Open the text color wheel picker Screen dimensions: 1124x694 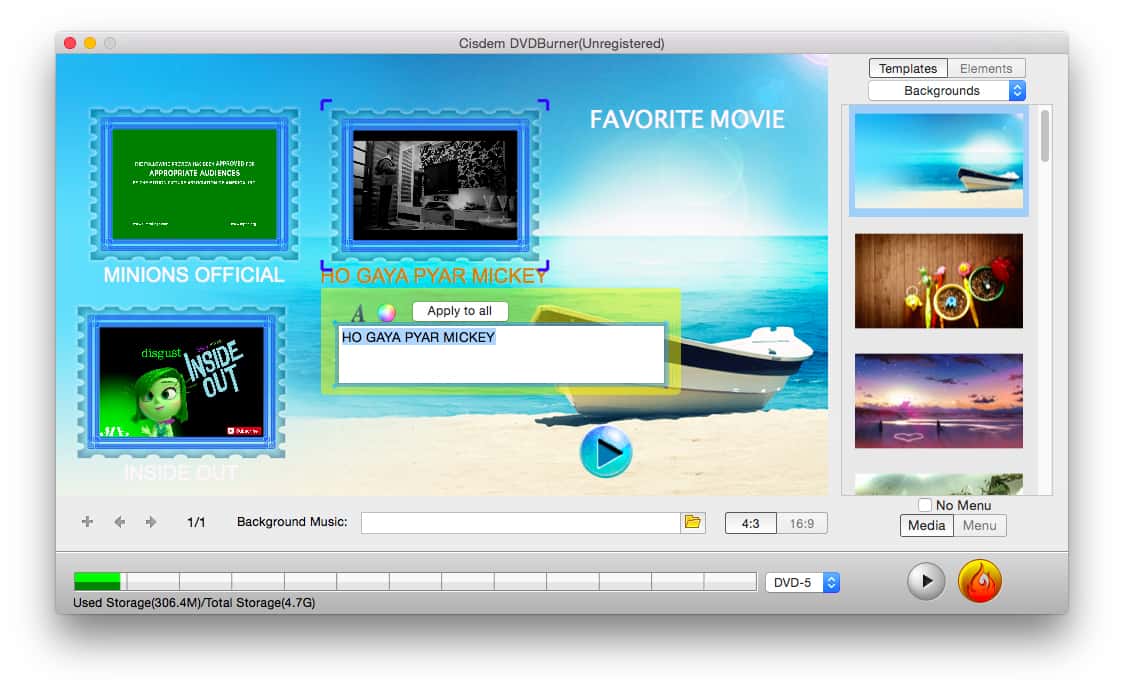coord(386,312)
